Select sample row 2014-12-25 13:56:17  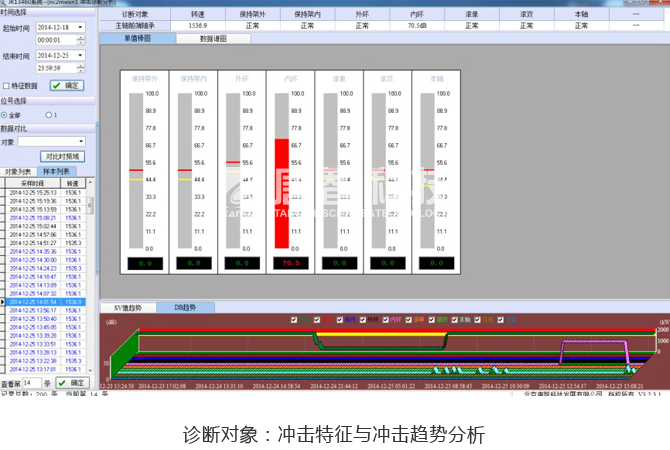click(45, 311)
